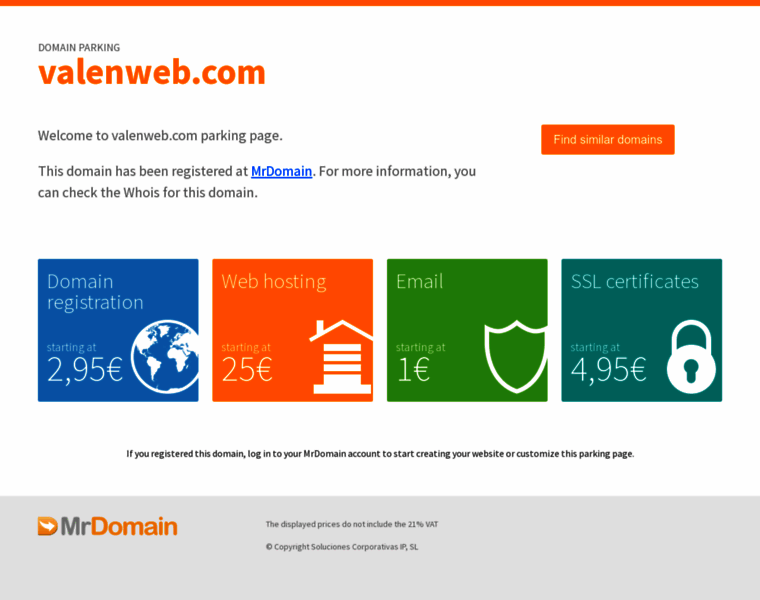Click the MrDomain logo in the footer
This screenshot has height=600, width=760.
(x=108, y=526)
